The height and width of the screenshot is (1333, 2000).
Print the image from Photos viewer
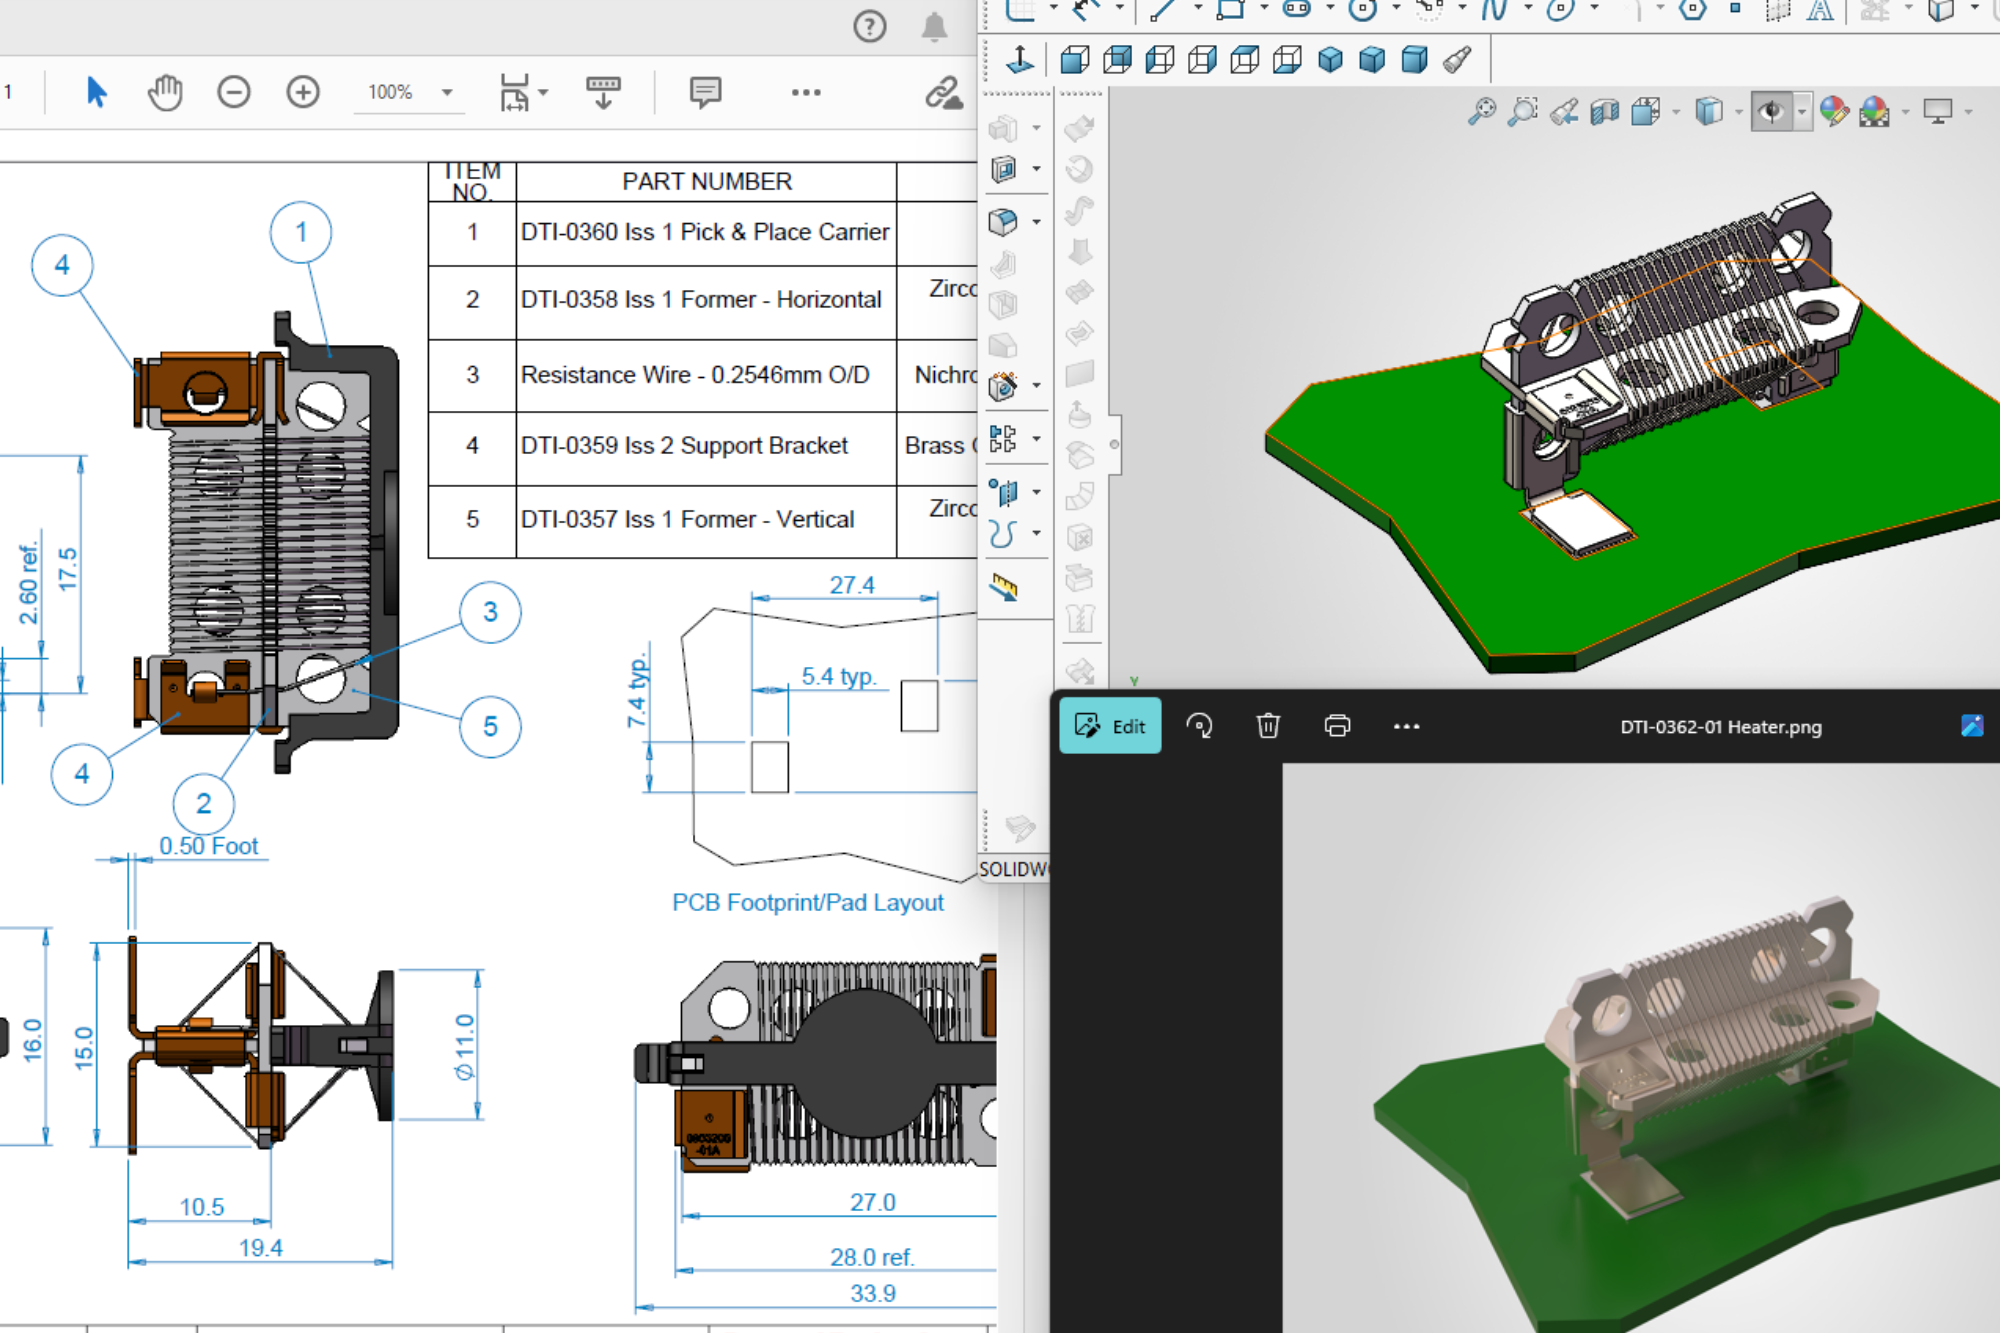1337,726
